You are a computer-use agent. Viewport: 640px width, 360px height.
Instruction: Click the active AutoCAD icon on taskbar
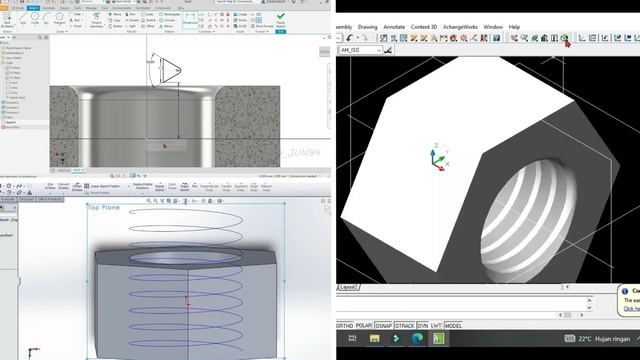coord(438,338)
